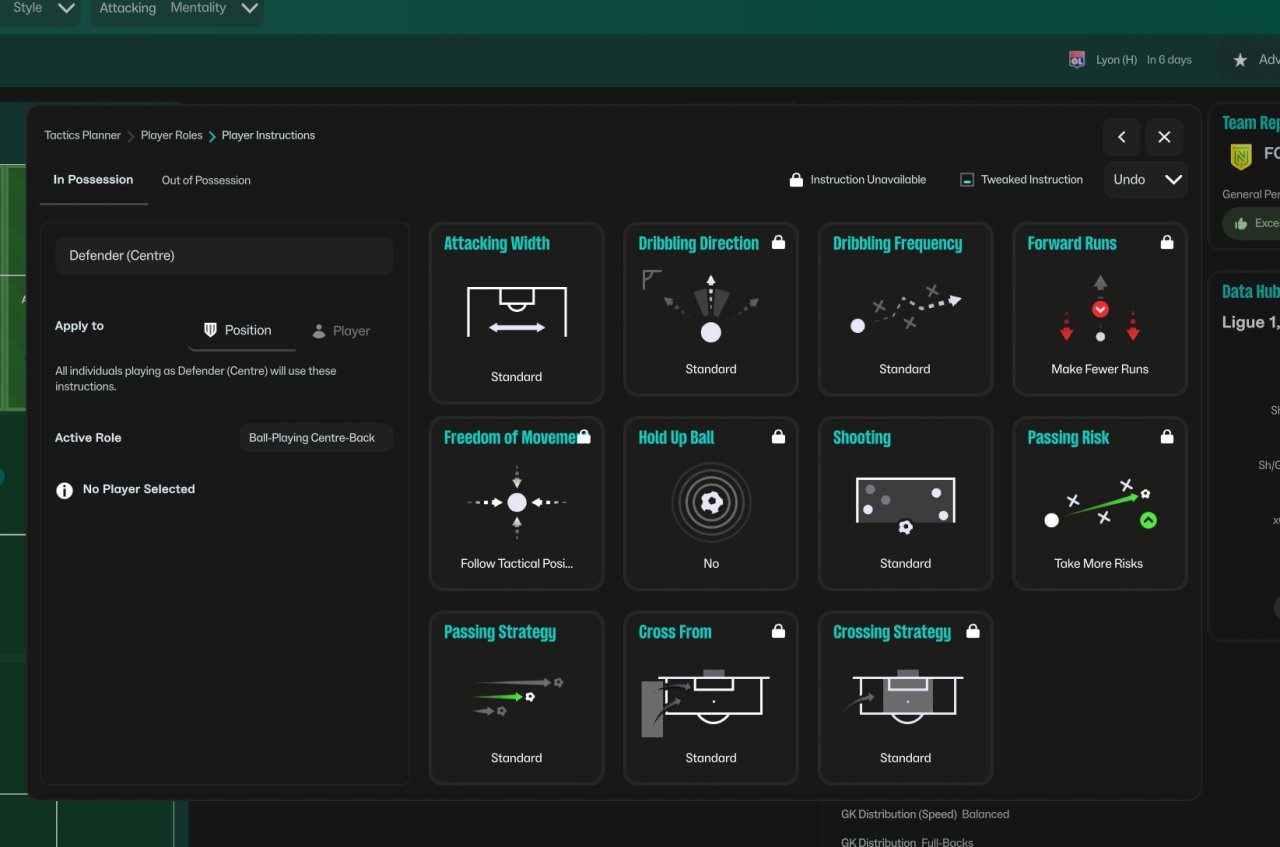Click the Passing Strategy arrows diagram
The width and height of the screenshot is (1280, 847).
[x=516, y=697]
